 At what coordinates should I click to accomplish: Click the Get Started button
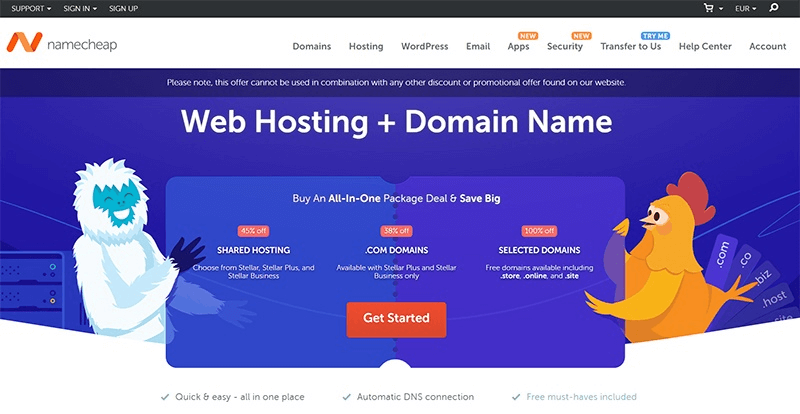[x=396, y=320]
